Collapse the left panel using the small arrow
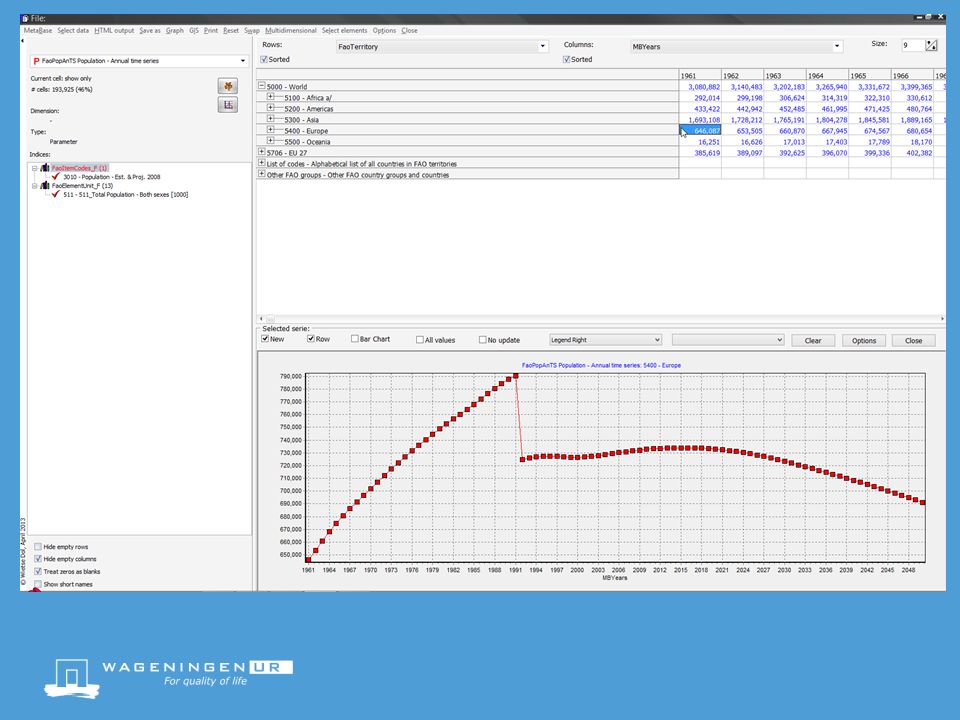 pos(23,41)
